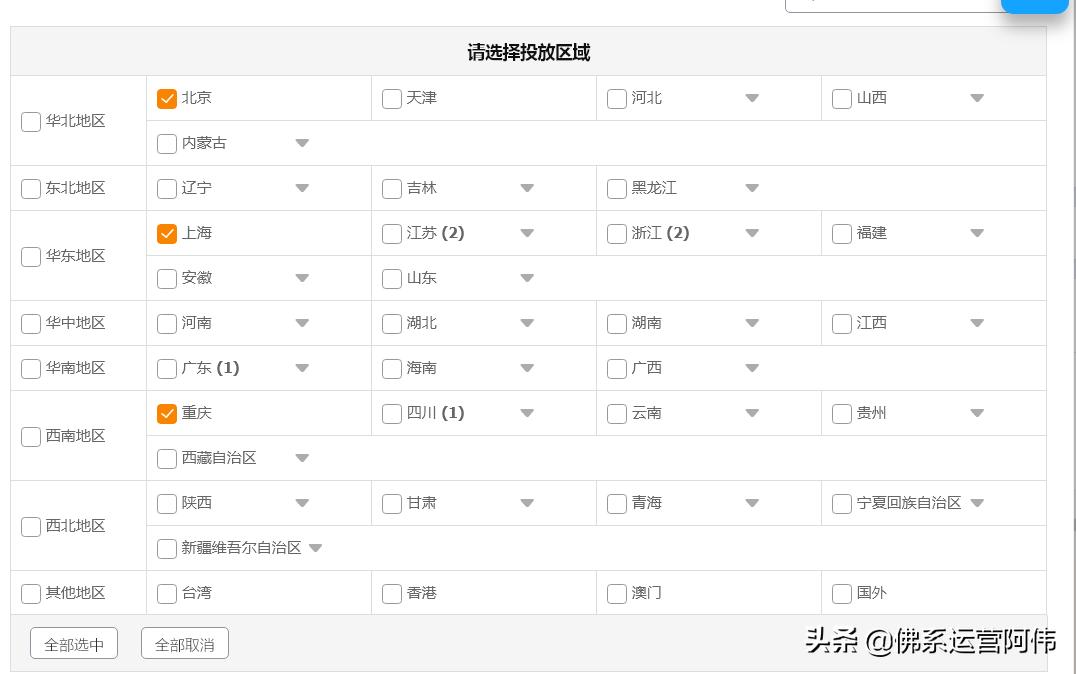Deselect the 上海 checkbox
This screenshot has width=1076, height=674.
click(x=167, y=233)
